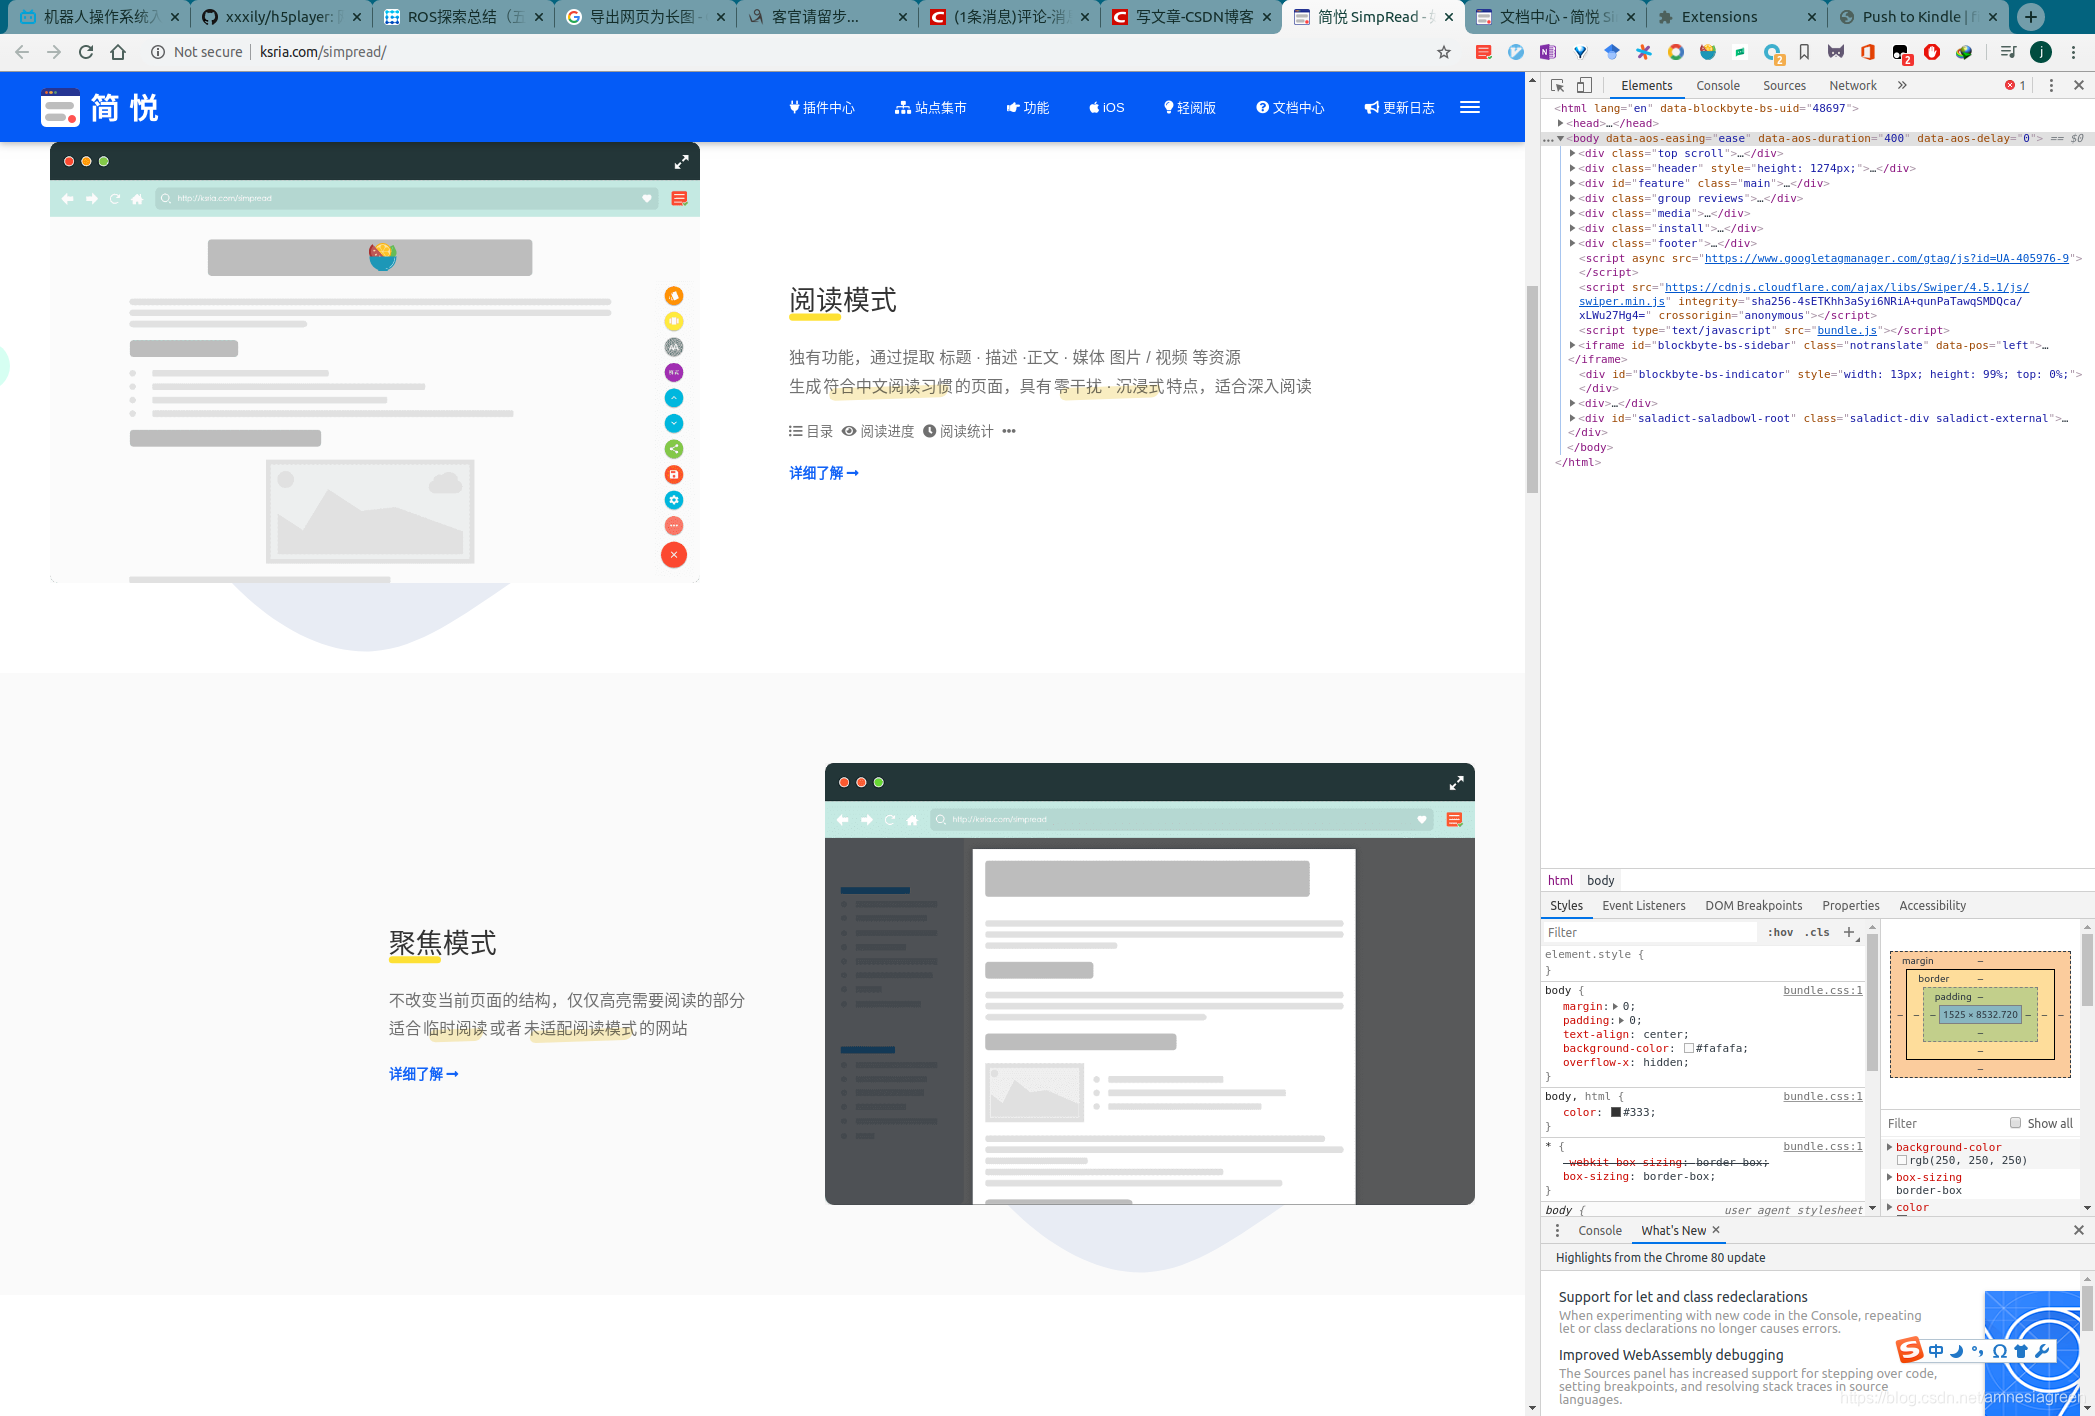2095x1416 pixels.
Task: Open the drawer three-dot menu beside Console
Action: pos(1557,1230)
